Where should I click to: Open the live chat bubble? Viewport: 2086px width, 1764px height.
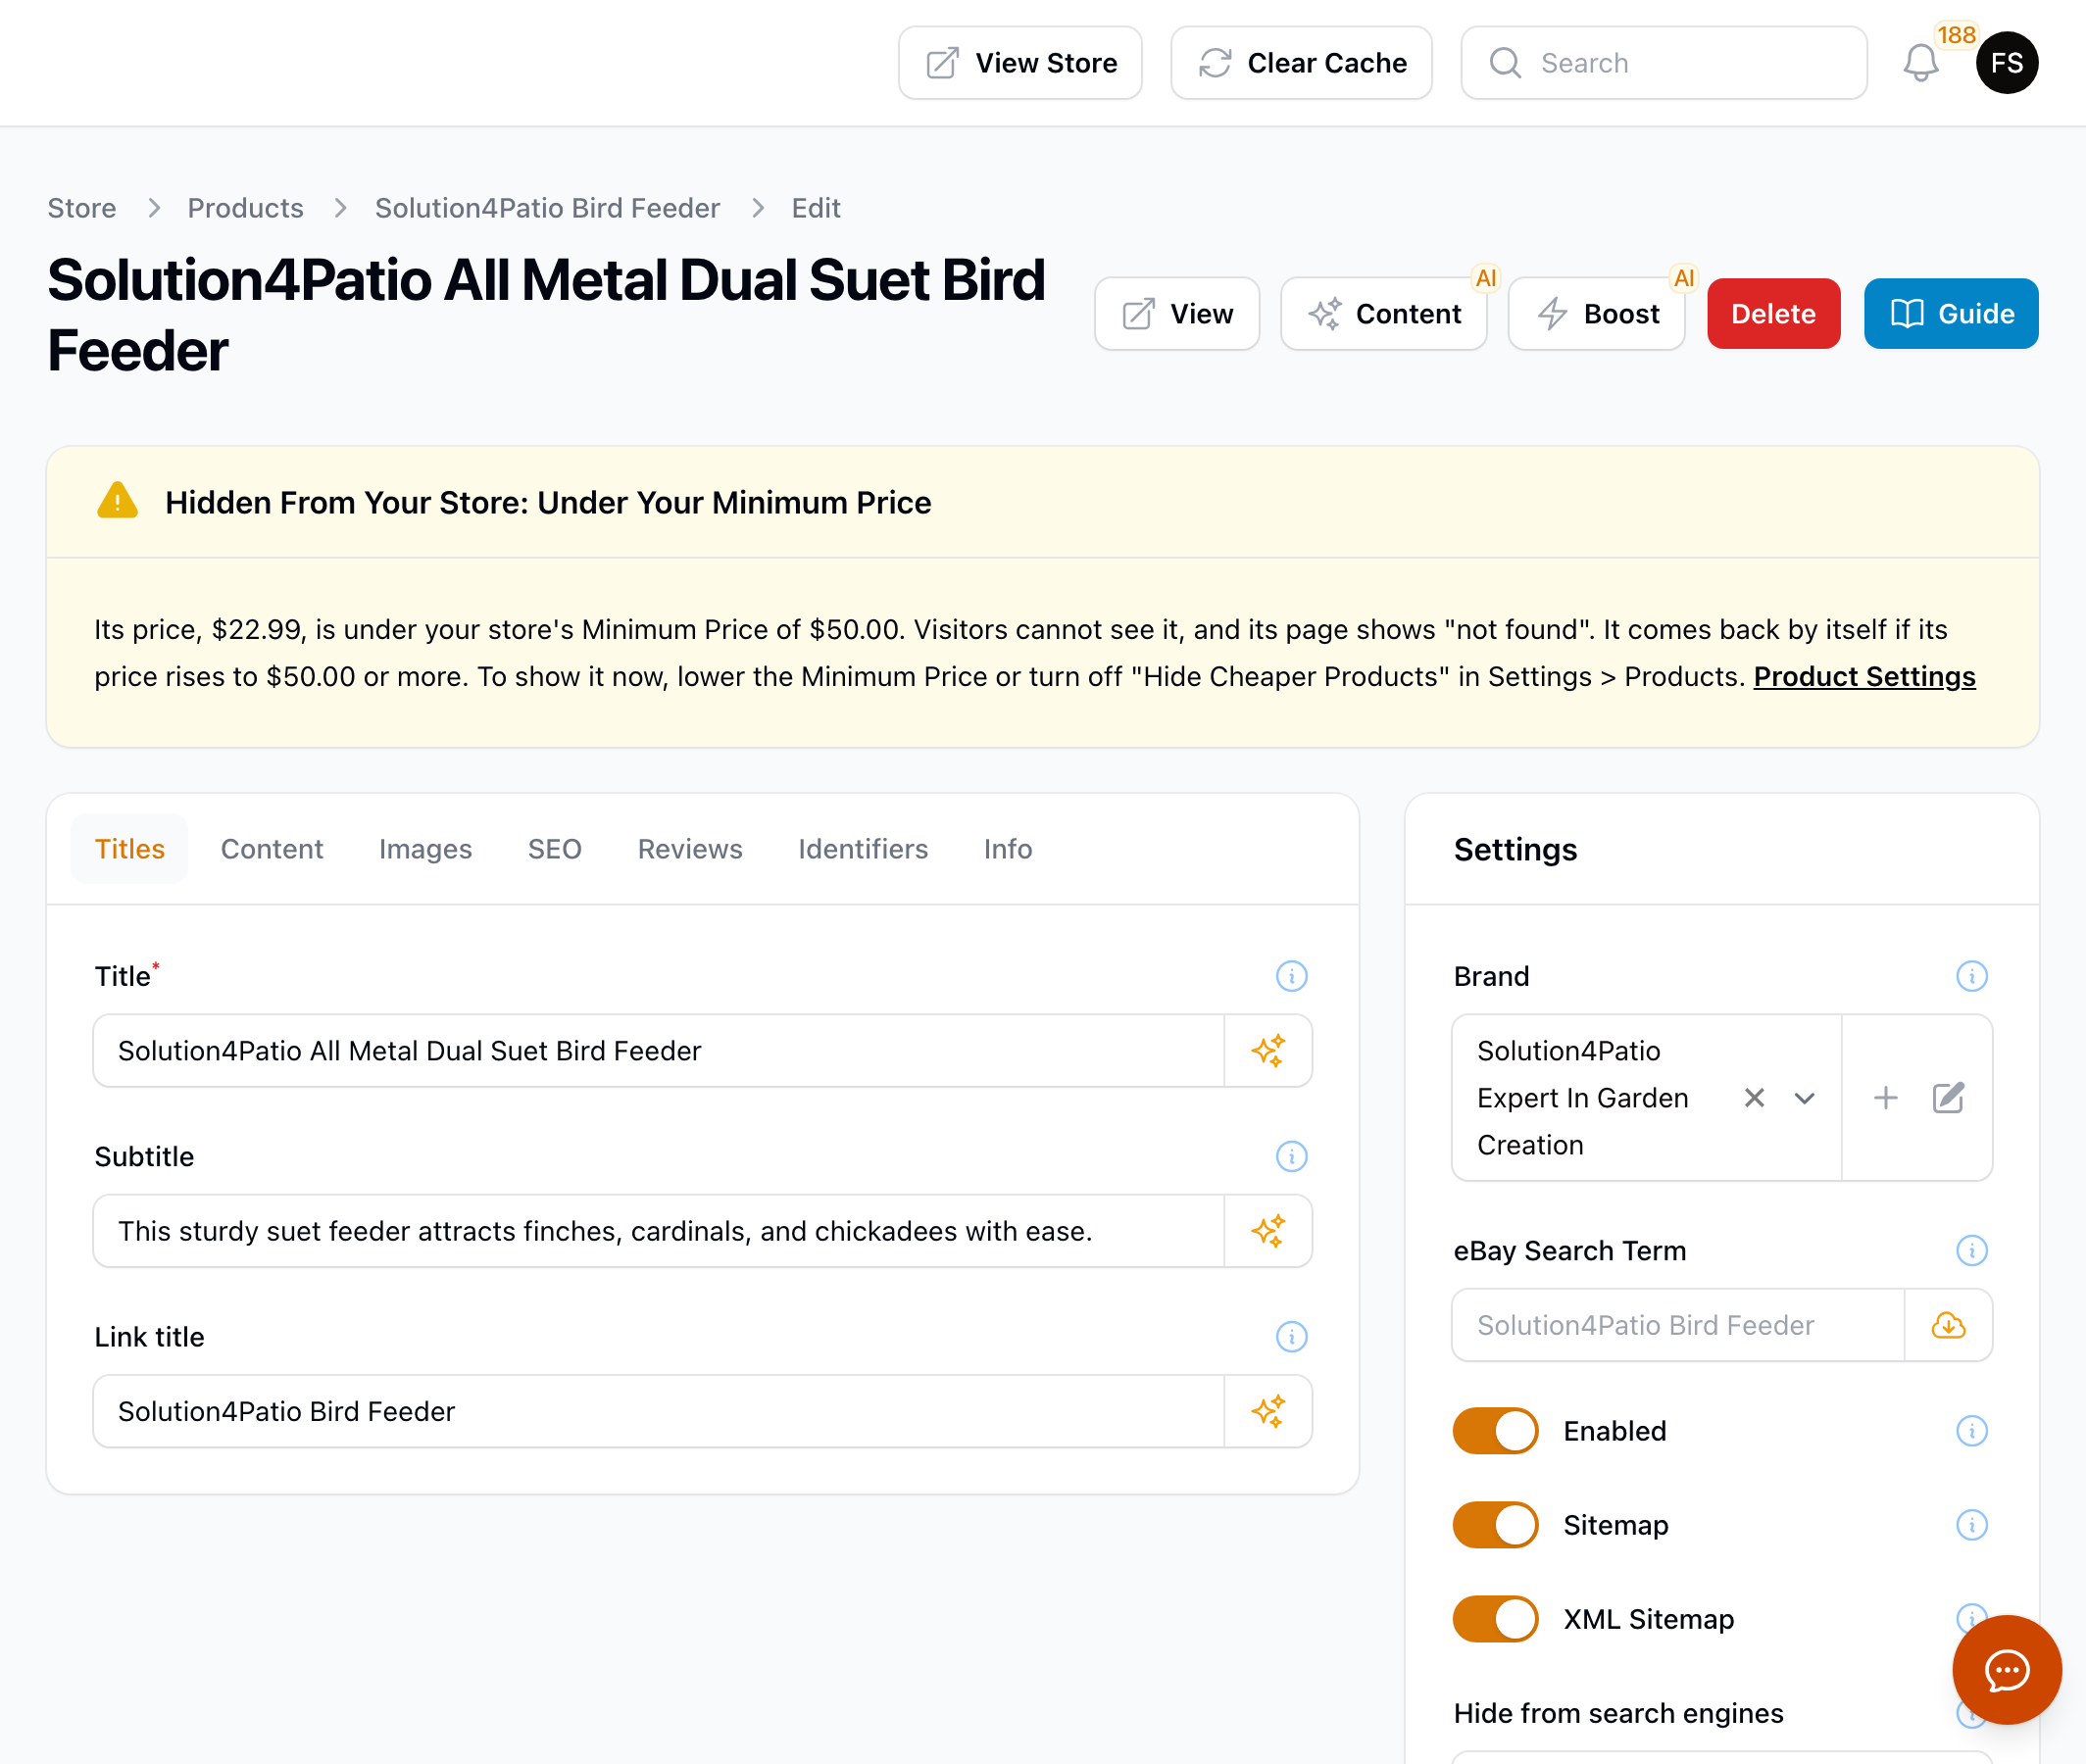2006,1670
